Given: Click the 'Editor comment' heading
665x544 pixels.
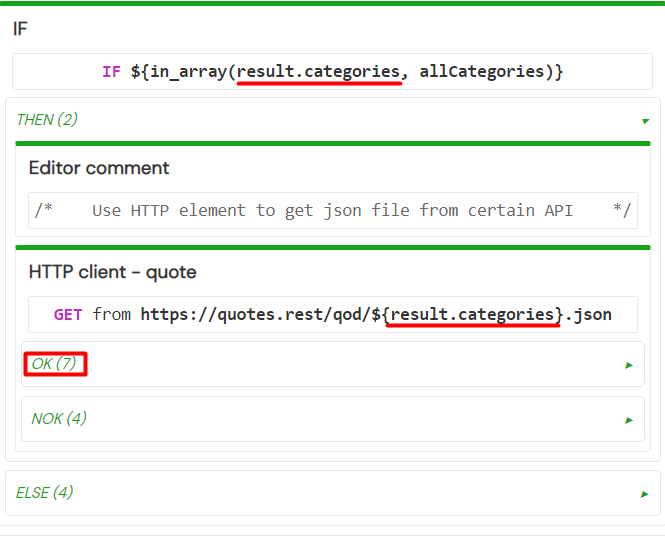Looking at the screenshot, I should point(99,168).
